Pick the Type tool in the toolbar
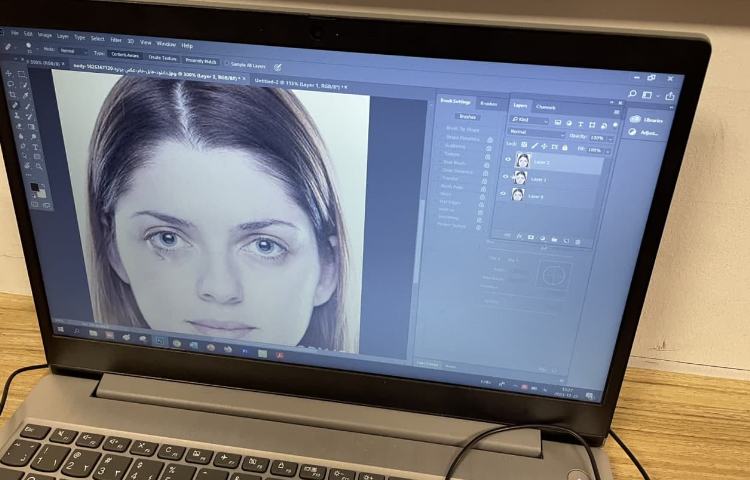750x480 pixels. (35, 147)
